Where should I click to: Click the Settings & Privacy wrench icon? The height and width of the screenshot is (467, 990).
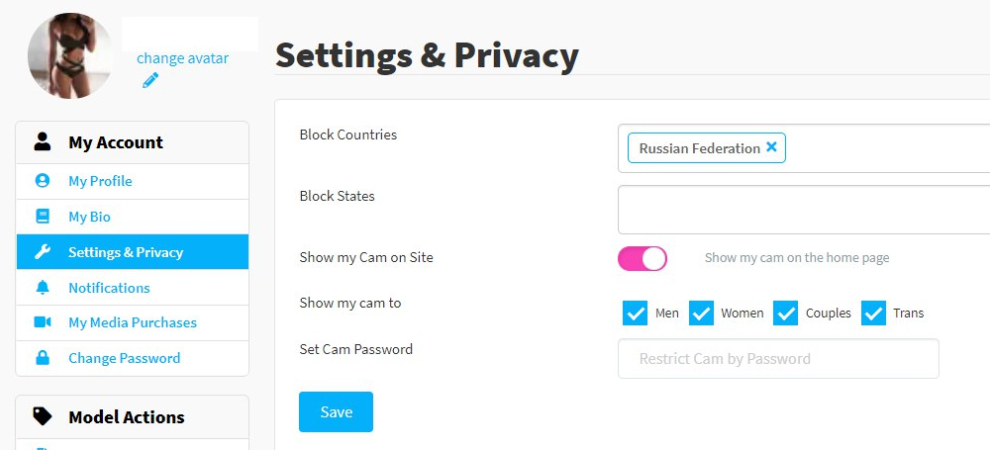point(42,252)
